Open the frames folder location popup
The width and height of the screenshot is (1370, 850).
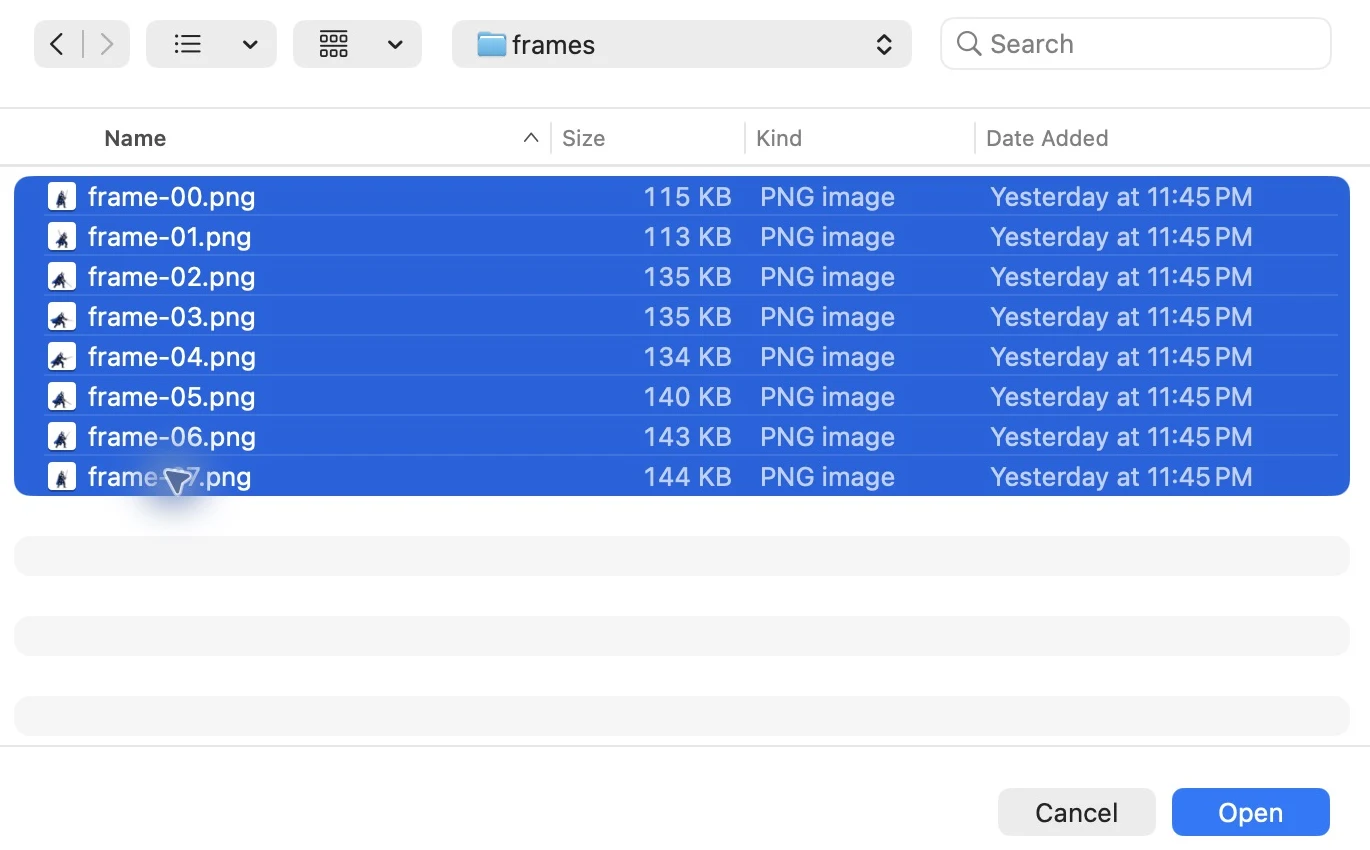tap(682, 44)
